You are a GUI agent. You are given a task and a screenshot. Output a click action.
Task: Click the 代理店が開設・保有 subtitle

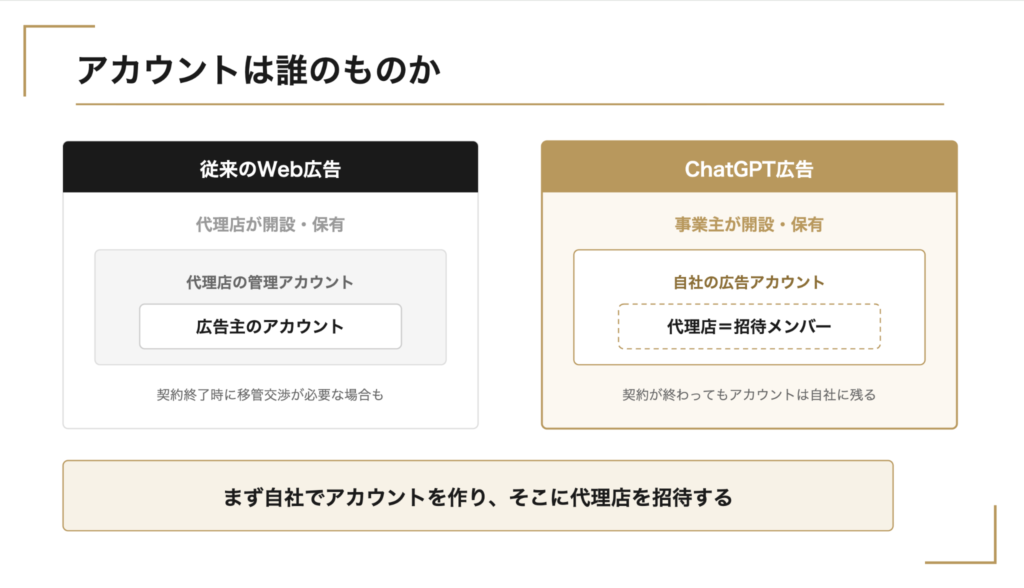[x=270, y=225]
